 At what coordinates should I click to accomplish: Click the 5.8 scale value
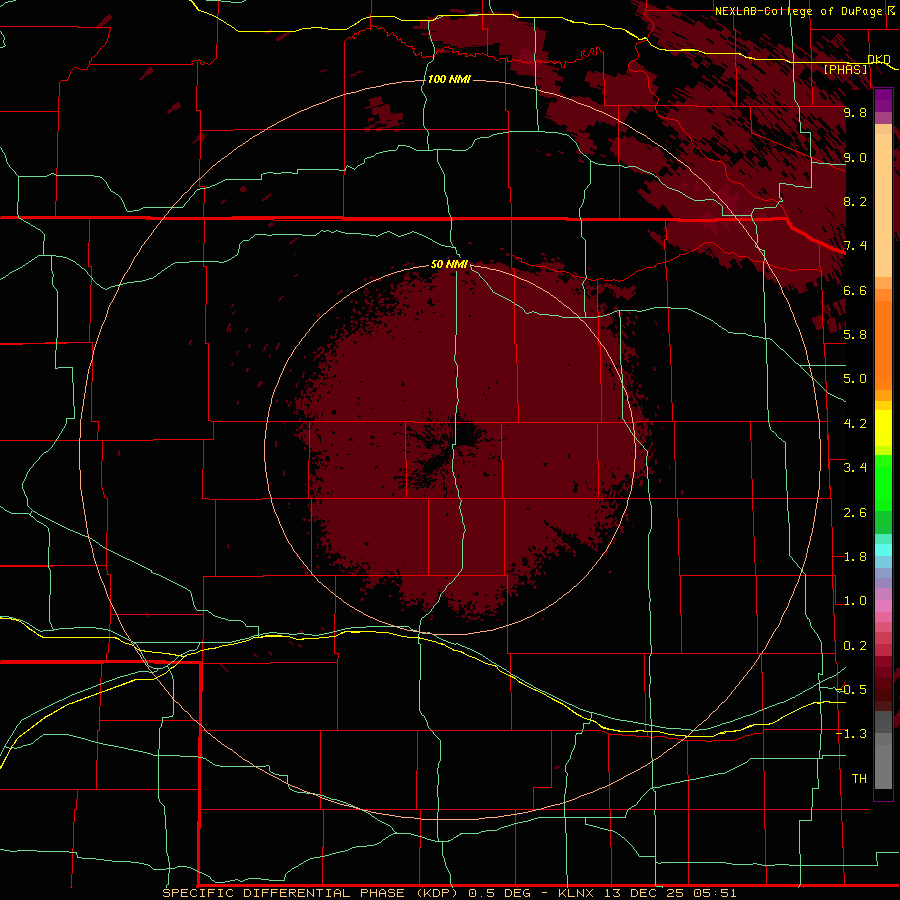pyautogui.click(x=855, y=335)
